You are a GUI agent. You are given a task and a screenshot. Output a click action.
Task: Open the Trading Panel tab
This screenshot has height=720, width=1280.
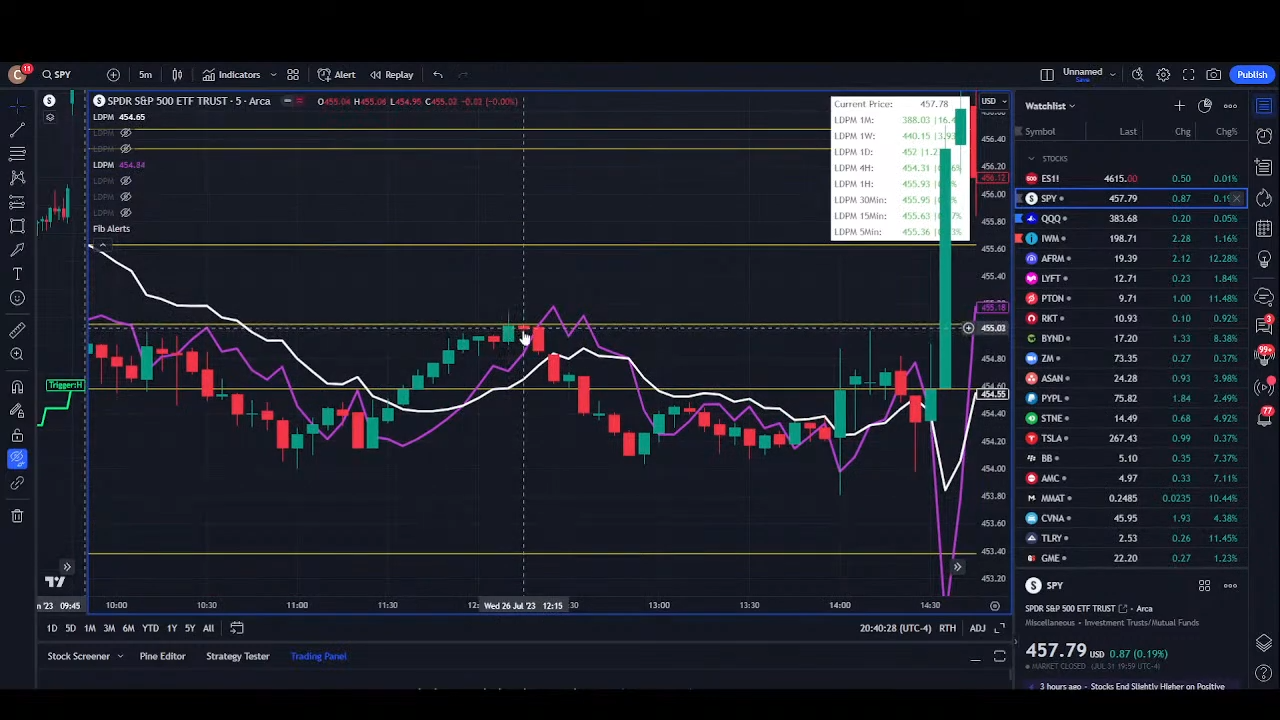[318, 657]
